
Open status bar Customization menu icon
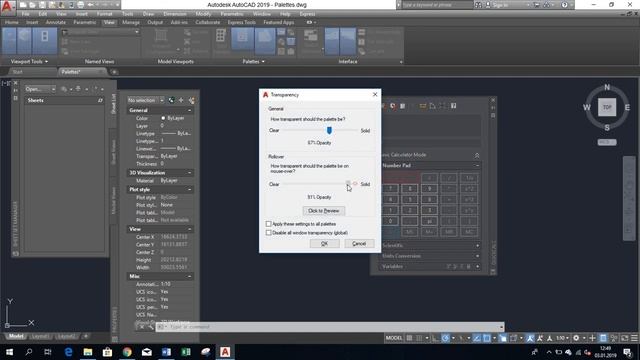[x=634, y=338]
